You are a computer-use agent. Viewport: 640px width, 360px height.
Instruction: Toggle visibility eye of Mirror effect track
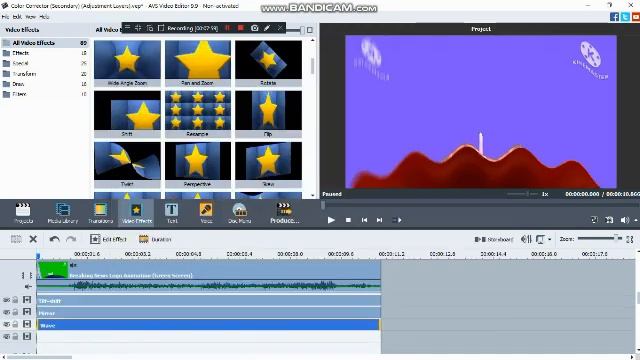click(6, 312)
